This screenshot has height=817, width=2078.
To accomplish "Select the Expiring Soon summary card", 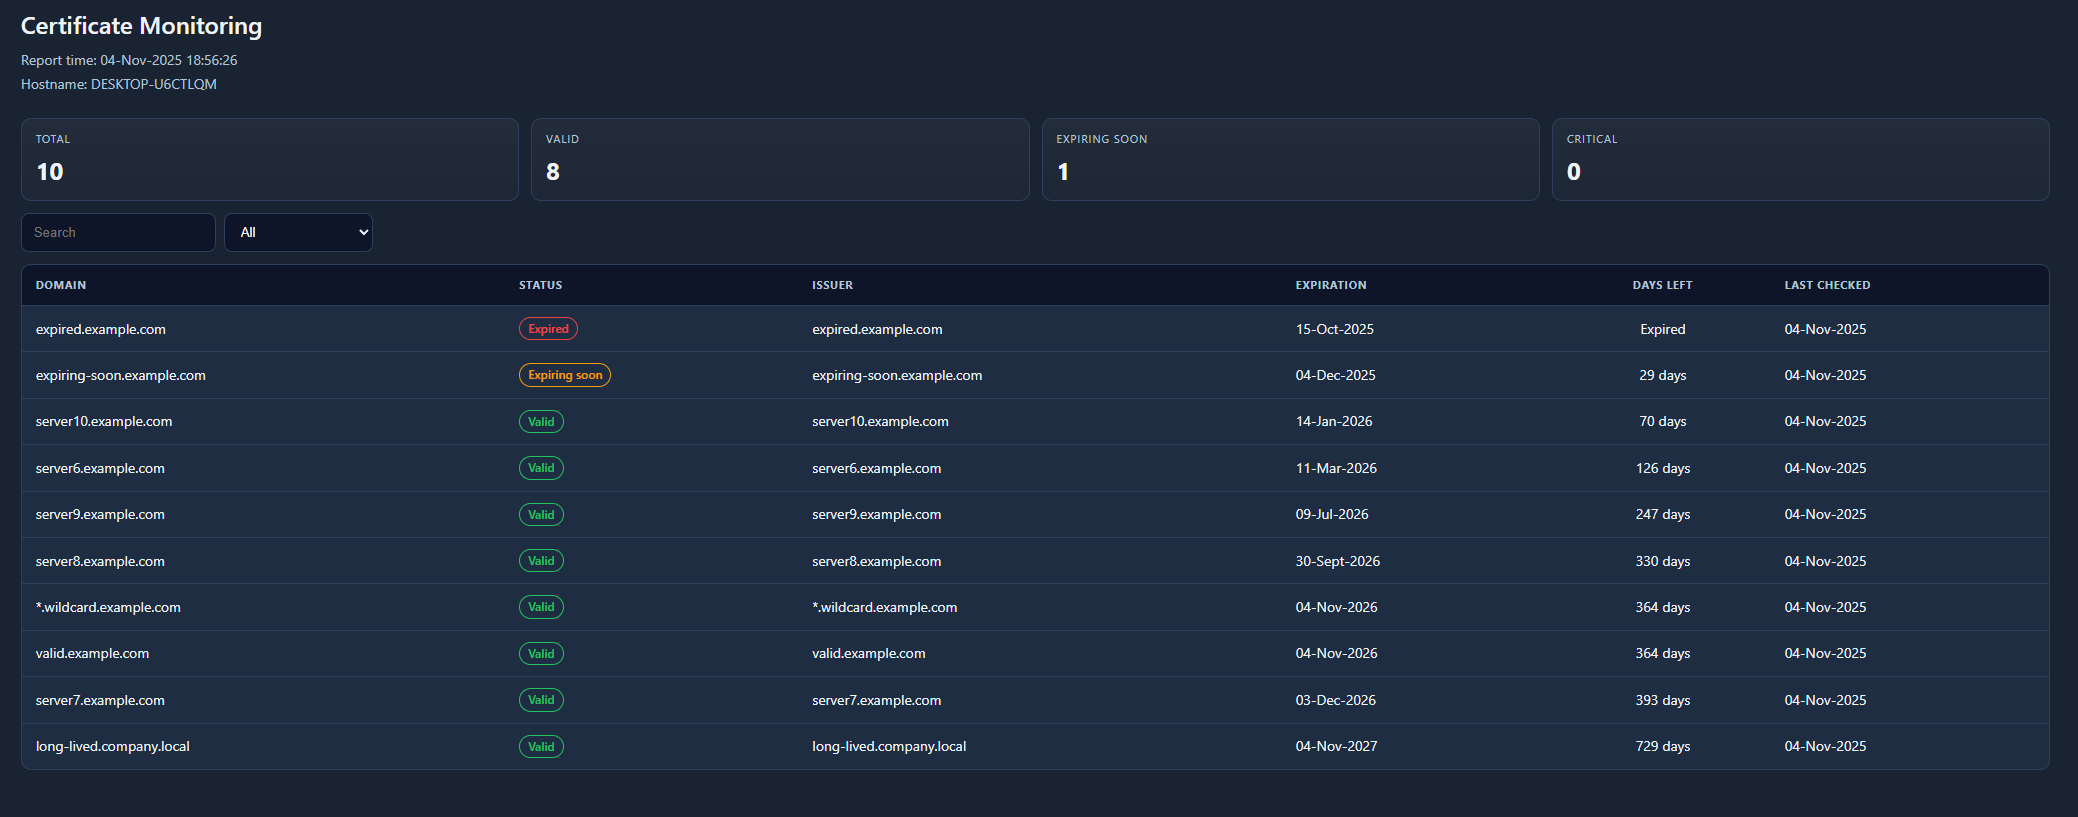I will (x=1290, y=160).
